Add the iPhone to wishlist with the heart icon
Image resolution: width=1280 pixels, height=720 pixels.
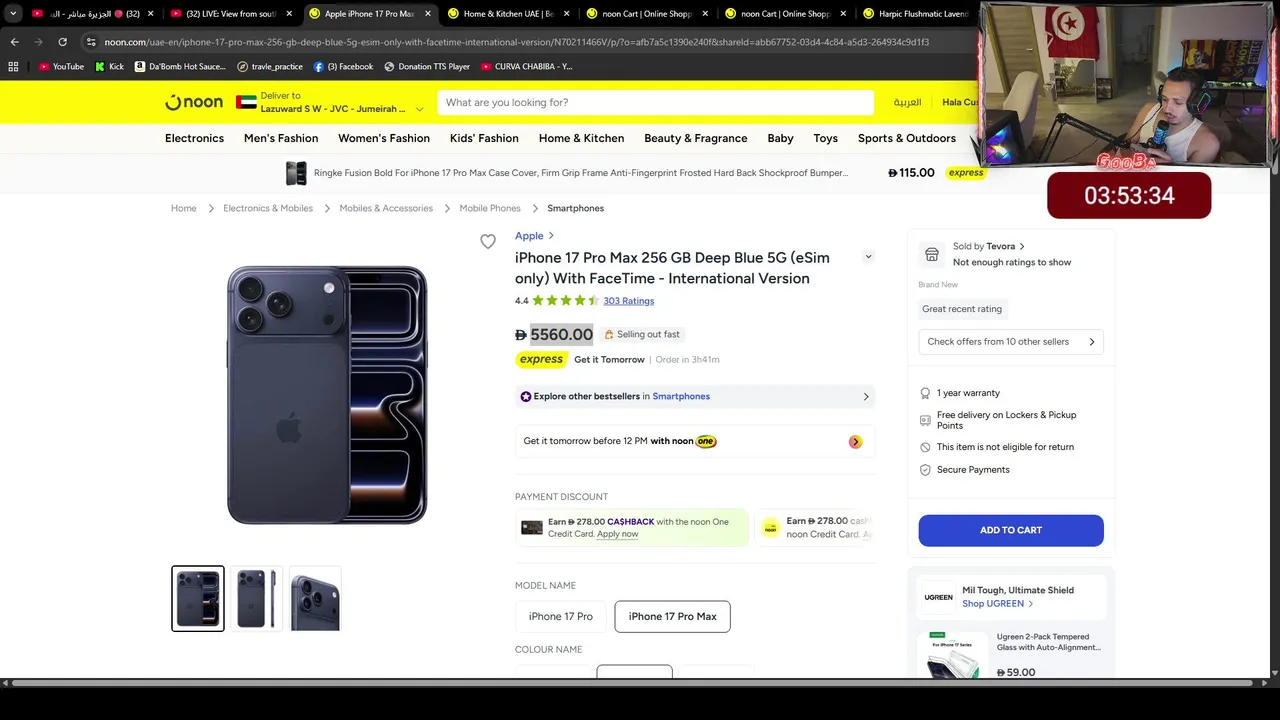487,241
